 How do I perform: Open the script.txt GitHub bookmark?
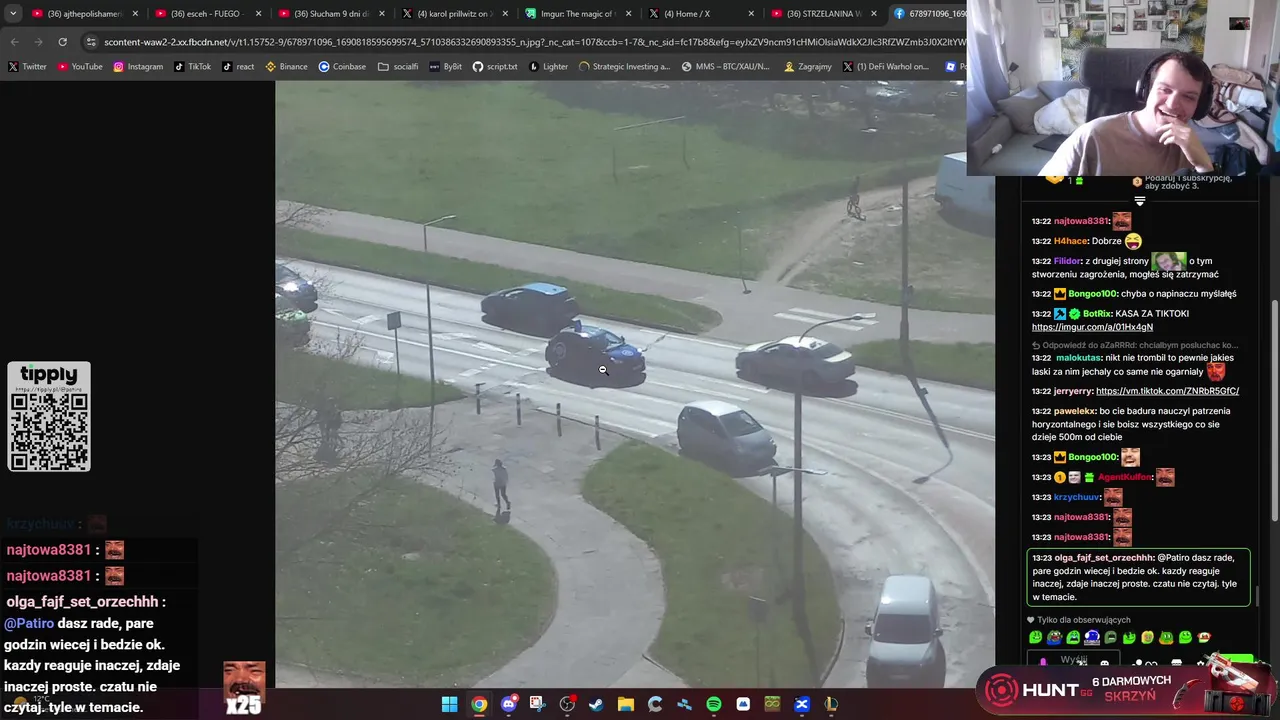pyautogui.click(x=495, y=67)
